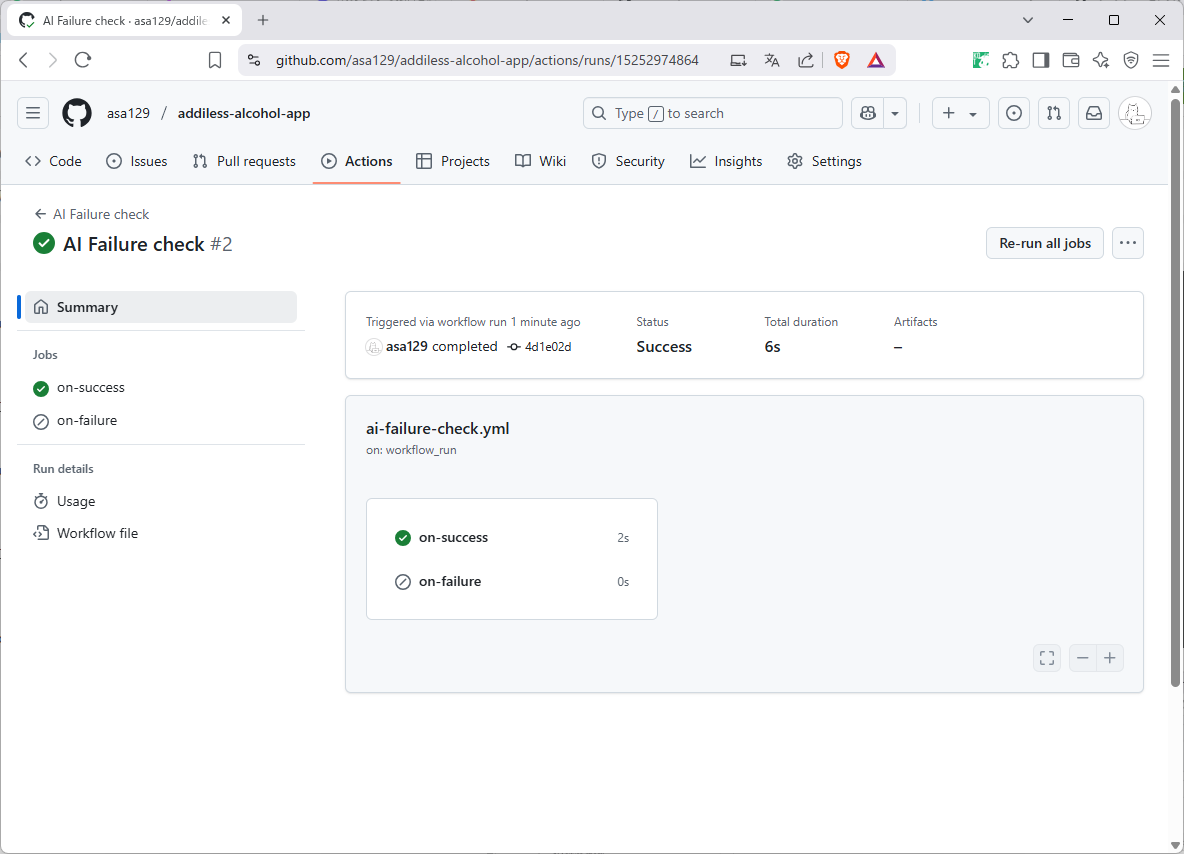This screenshot has width=1184, height=854.
Task: Go back to AI Failure check workflow
Action: (91, 214)
